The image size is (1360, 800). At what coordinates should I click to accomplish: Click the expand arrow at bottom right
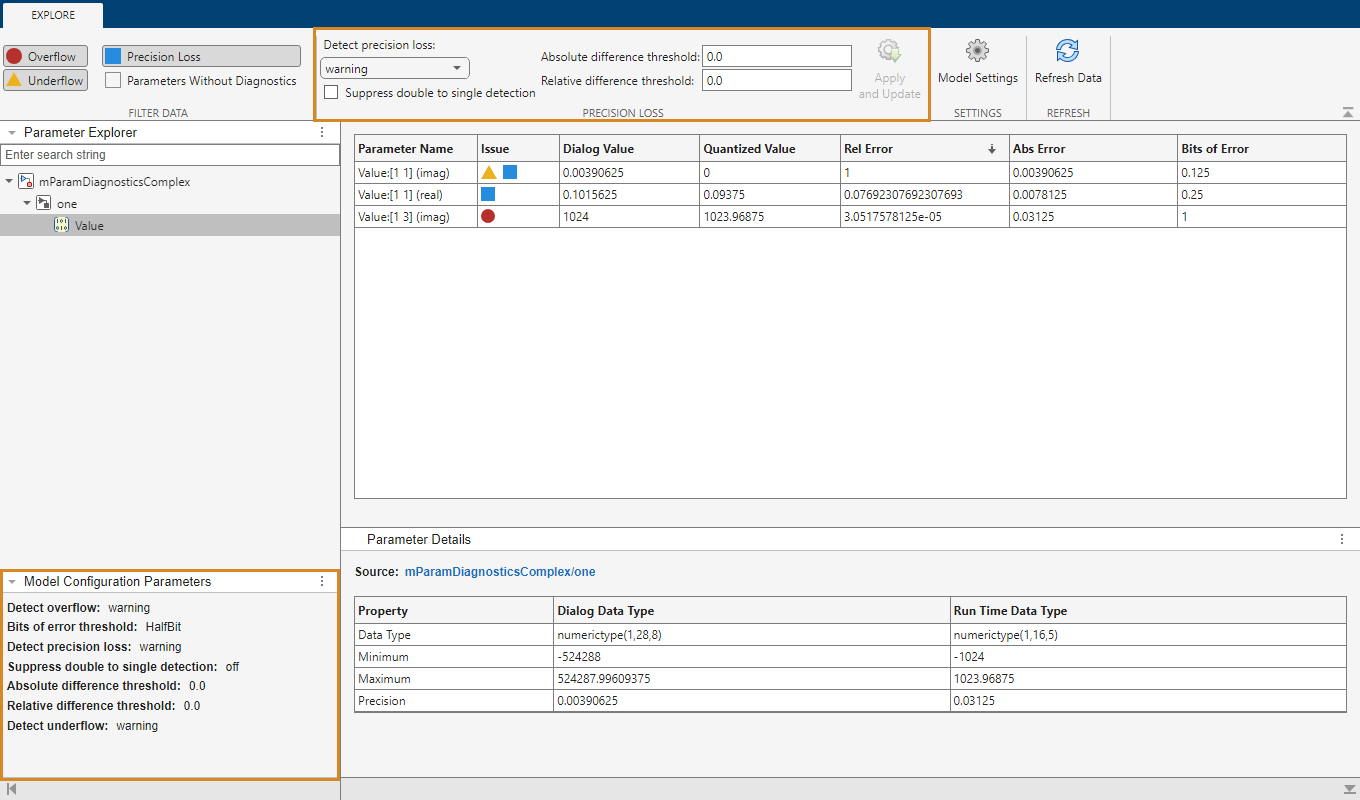point(1348,789)
